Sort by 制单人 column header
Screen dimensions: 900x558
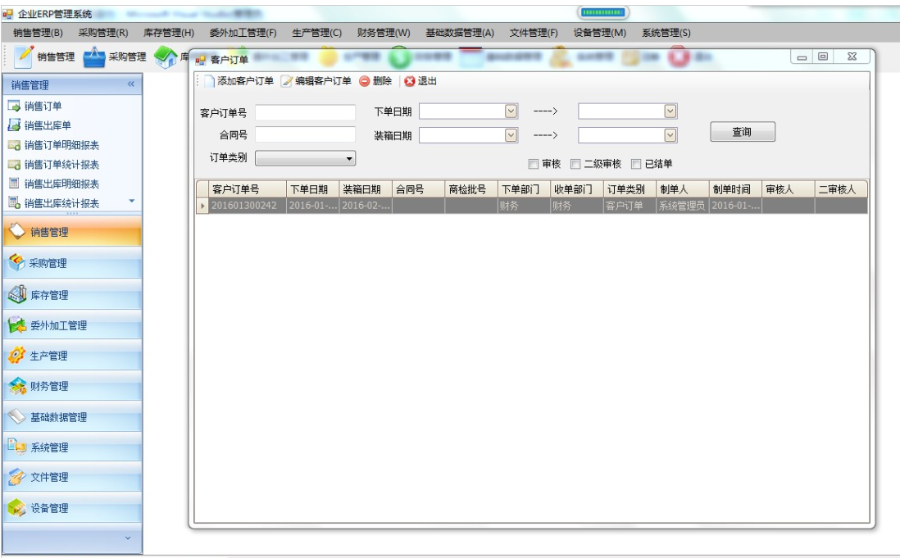[682, 189]
